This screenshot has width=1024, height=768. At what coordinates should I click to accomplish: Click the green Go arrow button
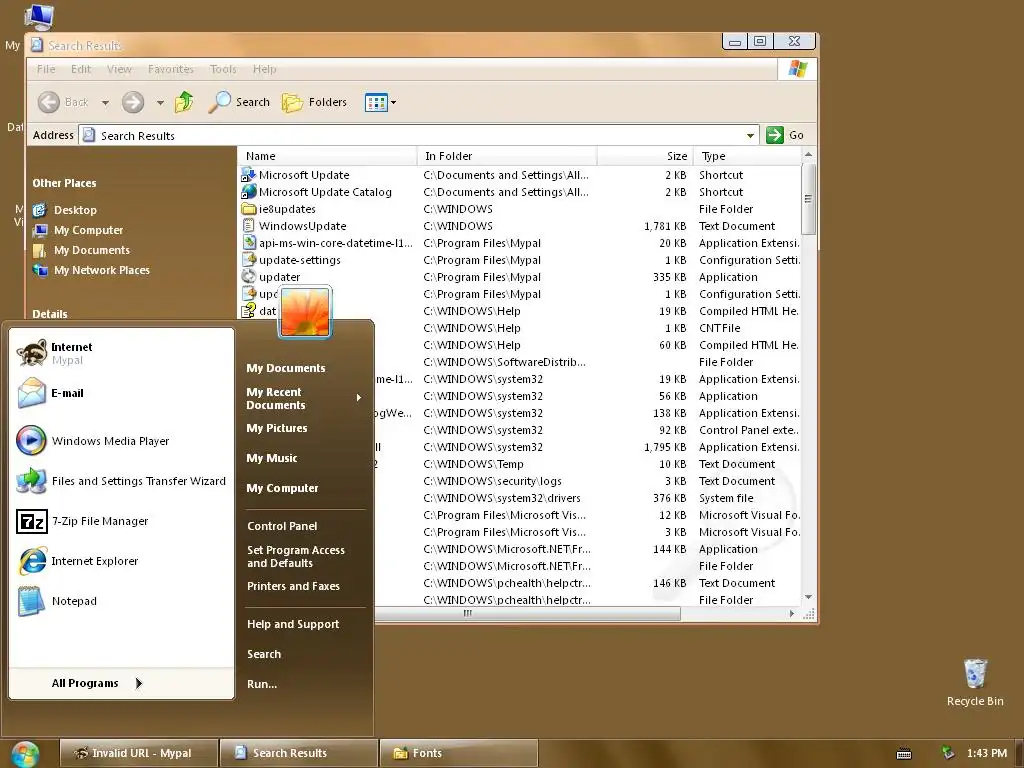pos(775,135)
